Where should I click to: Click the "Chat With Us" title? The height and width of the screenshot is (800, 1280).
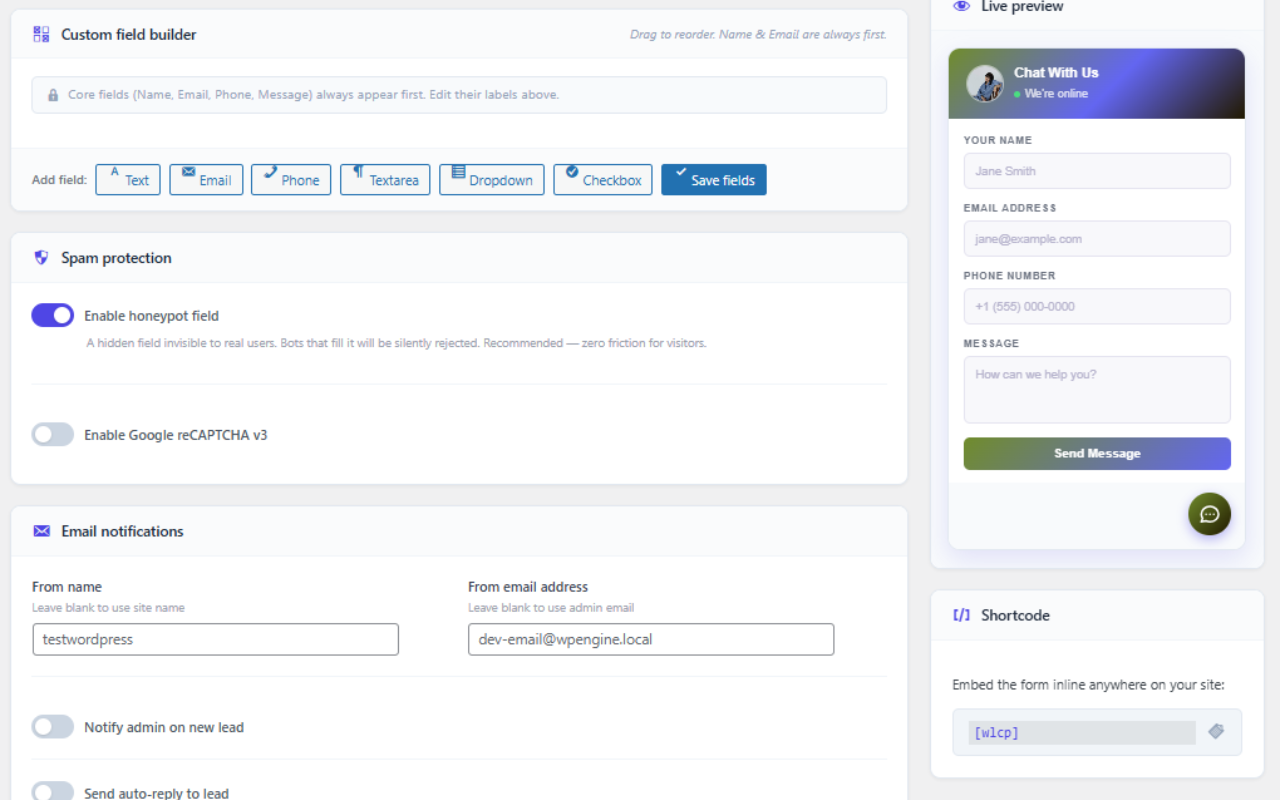point(1056,72)
